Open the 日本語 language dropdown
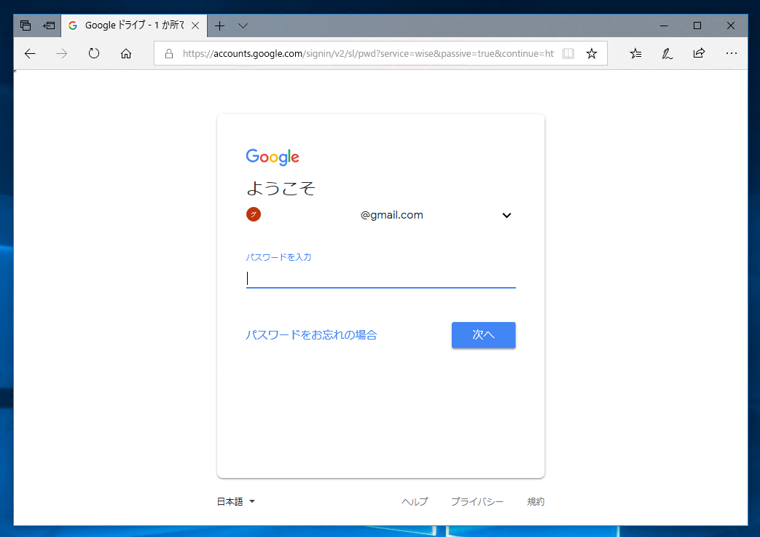This screenshot has height=537, width=760. click(x=236, y=502)
